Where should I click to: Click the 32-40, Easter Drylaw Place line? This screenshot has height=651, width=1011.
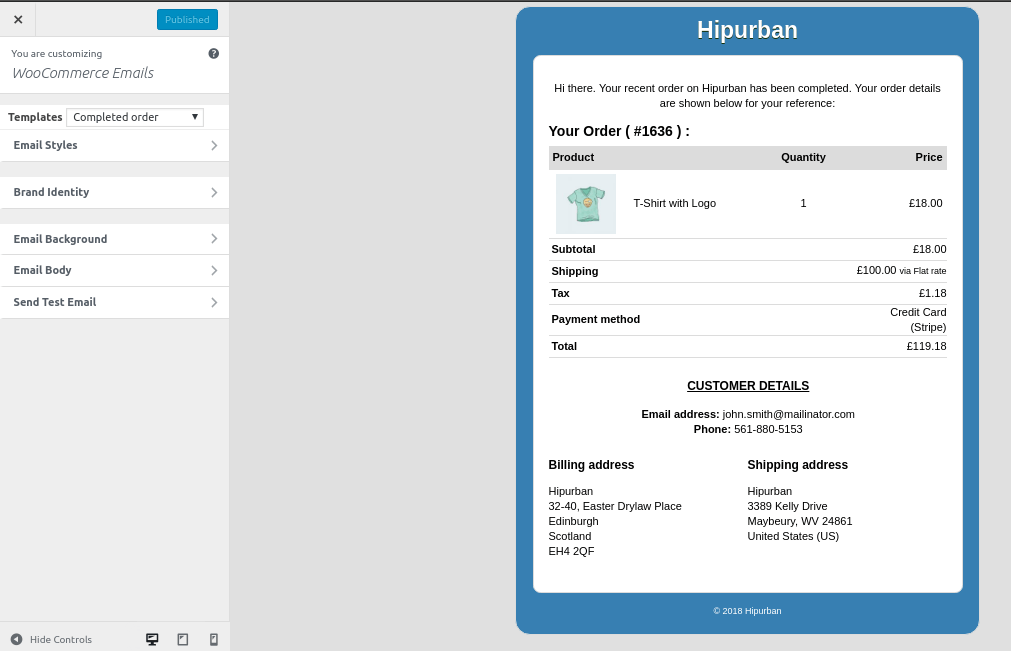pyautogui.click(x=614, y=507)
